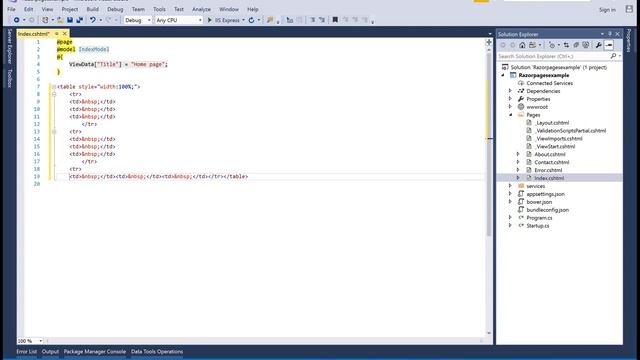Expand the services folder node
The height and width of the screenshot is (360, 640).
point(510,186)
